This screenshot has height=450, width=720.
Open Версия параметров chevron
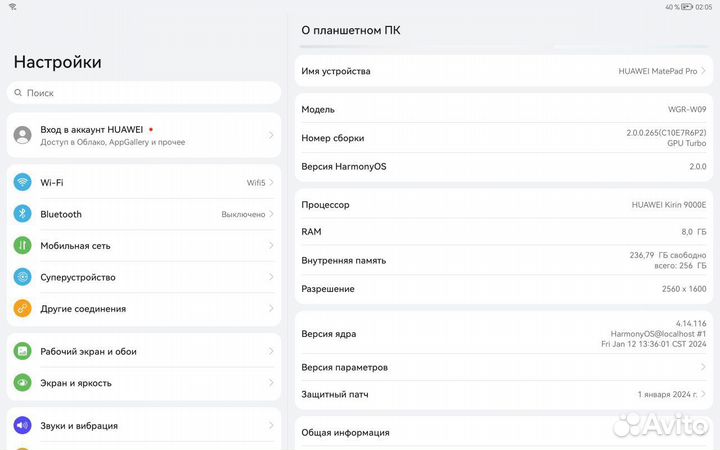pos(704,367)
